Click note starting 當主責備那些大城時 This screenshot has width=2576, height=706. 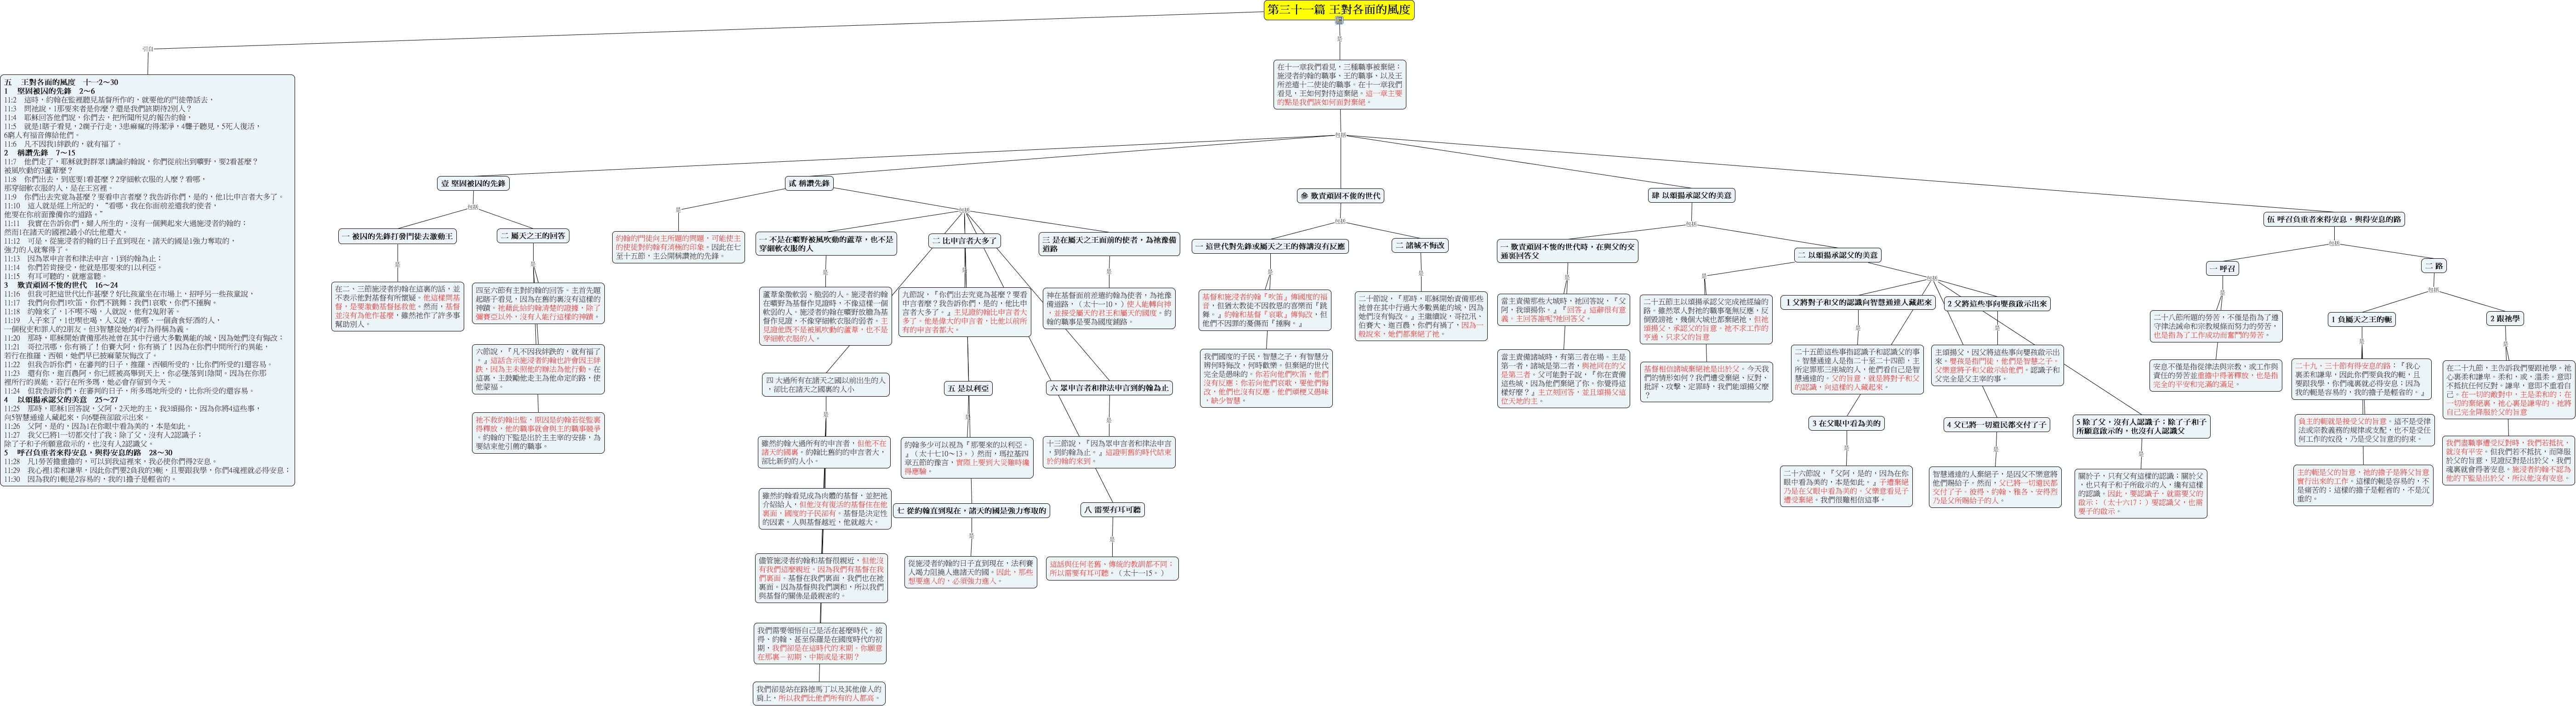(1563, 309)
